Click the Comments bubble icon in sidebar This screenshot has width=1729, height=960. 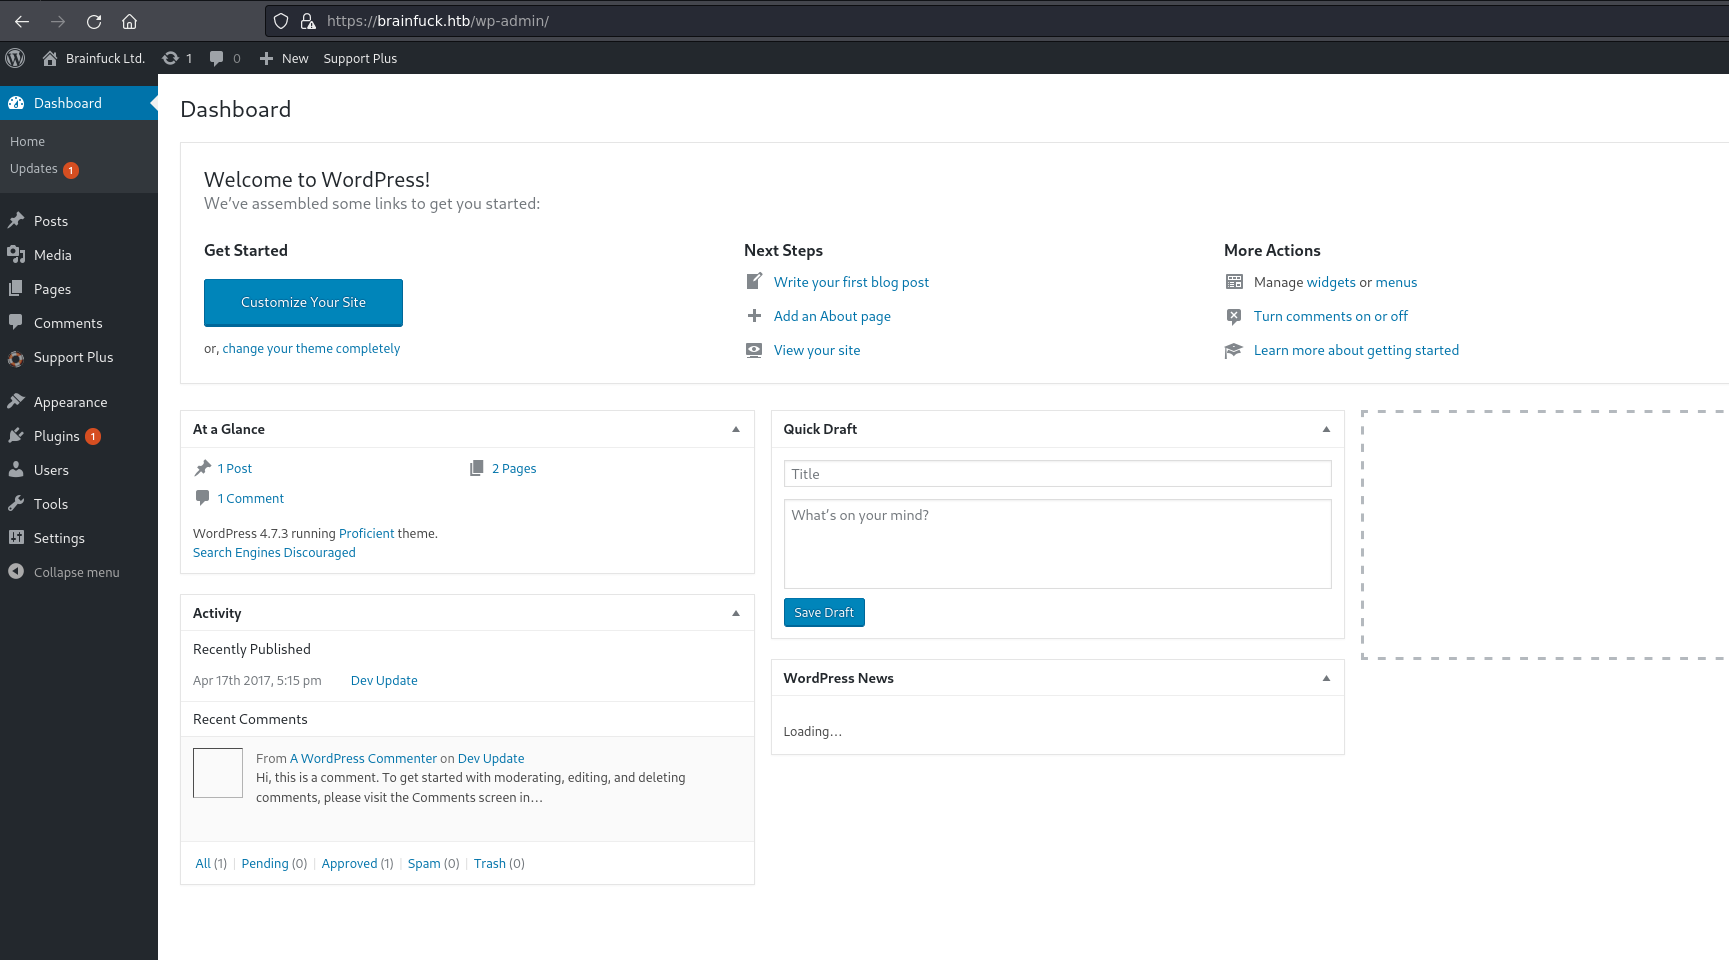tap(16, 322)
